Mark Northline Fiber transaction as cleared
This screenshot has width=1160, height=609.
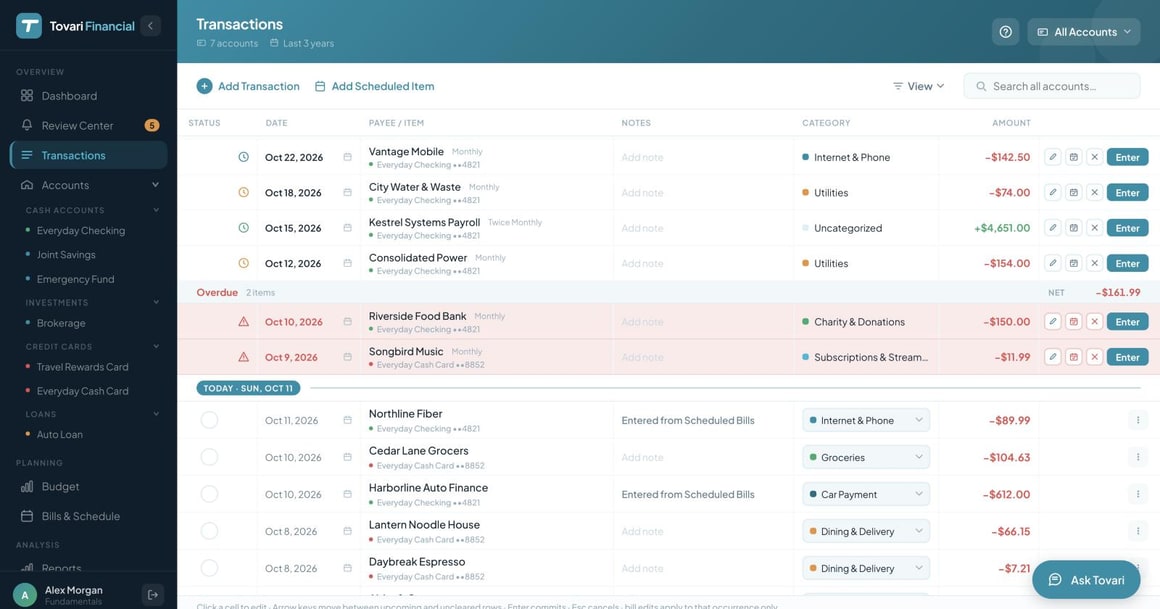[x=209, y=420]
